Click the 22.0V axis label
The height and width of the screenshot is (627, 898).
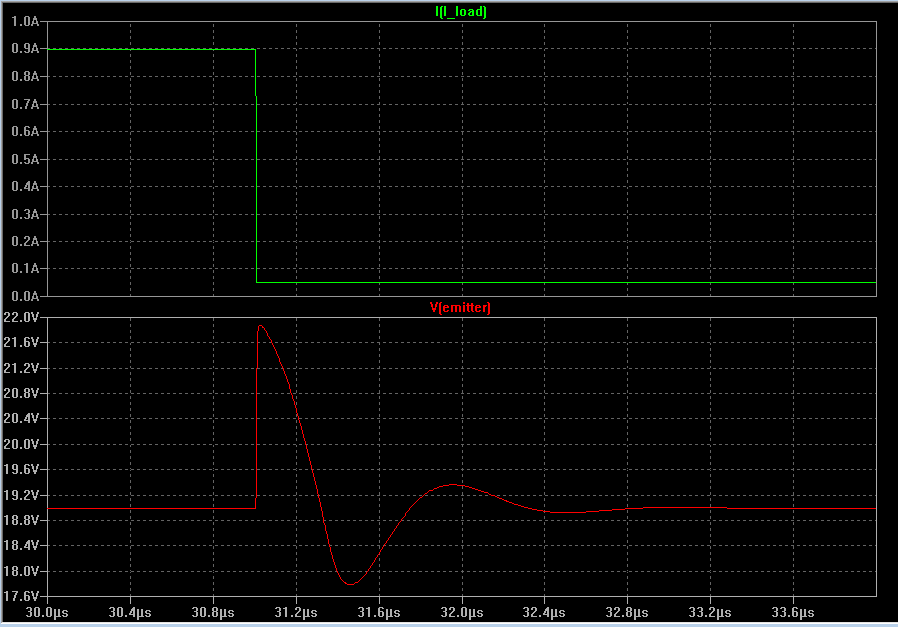(x=21, y=317)
